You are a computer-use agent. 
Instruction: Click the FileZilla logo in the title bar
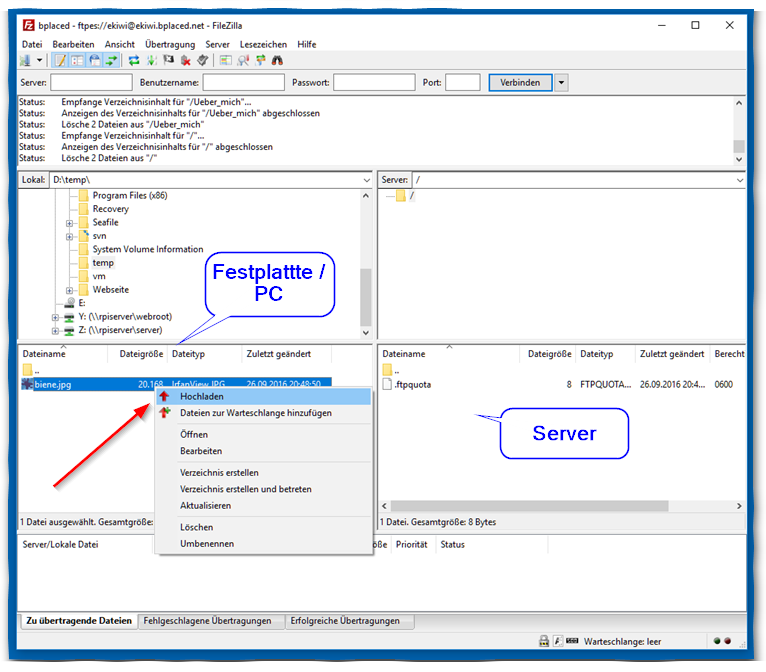pos(29,25)
